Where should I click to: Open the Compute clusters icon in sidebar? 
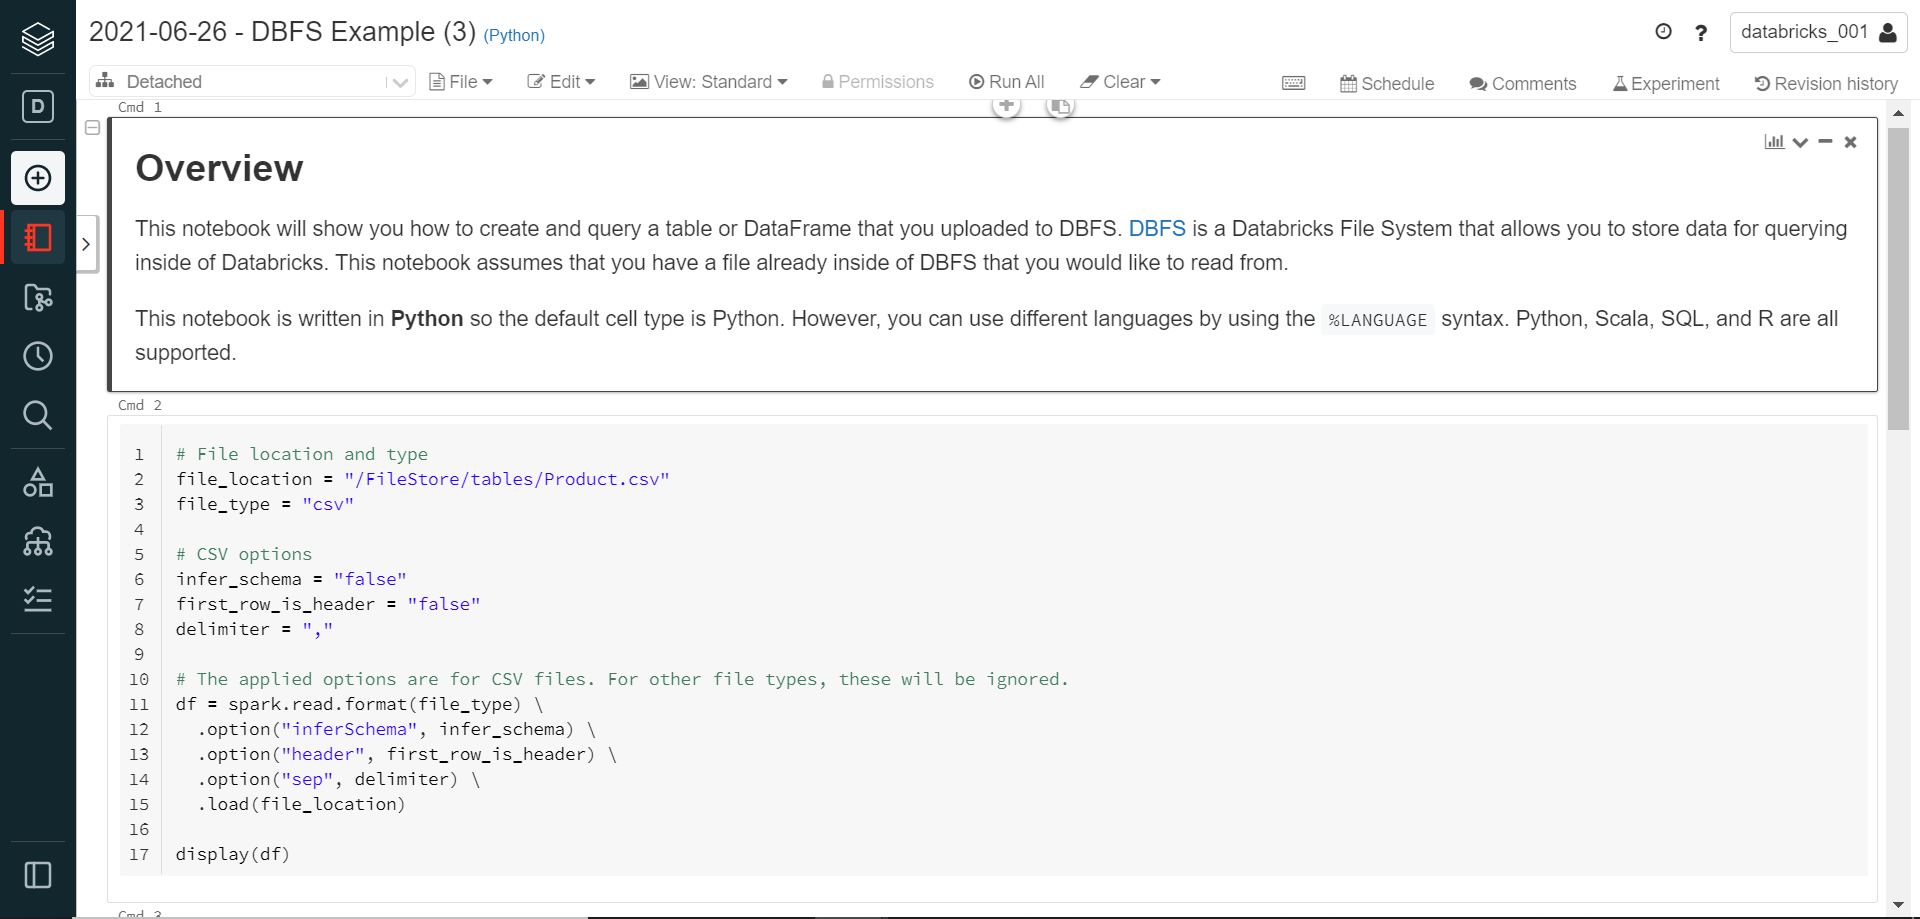point(38,541)
